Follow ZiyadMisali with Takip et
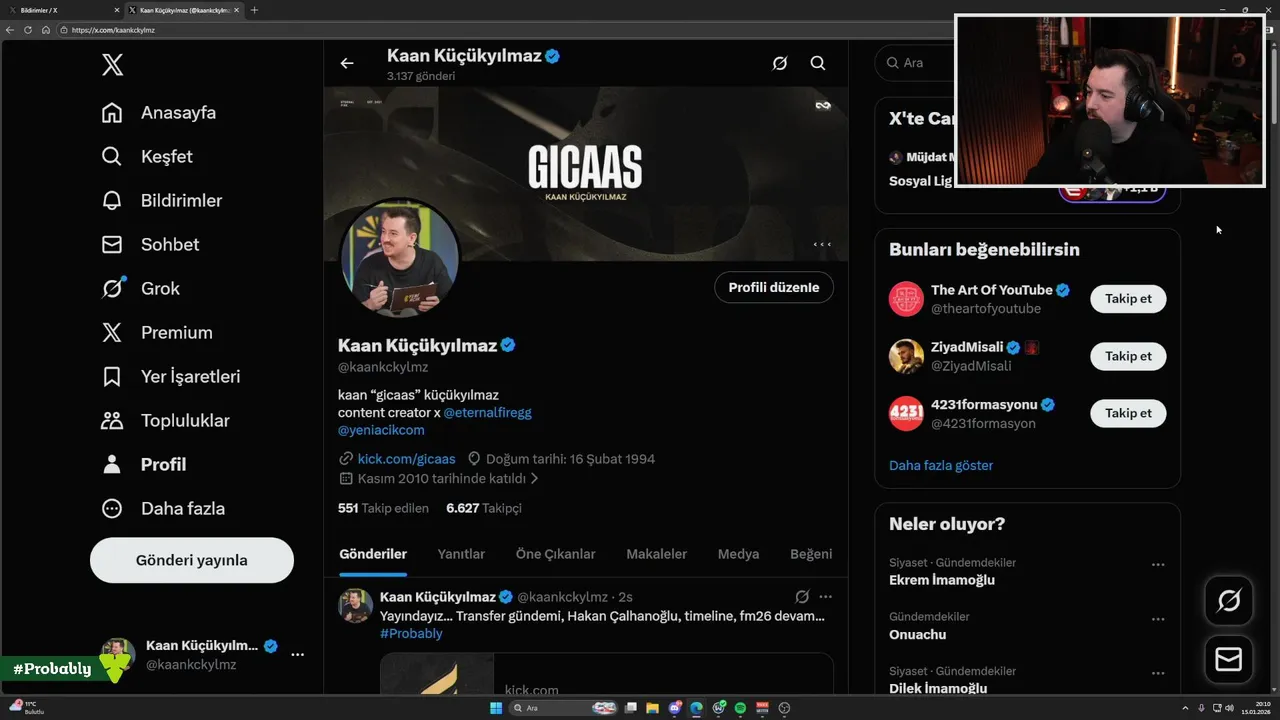Image resolution: width=1280 pixels, height=720 pixels. click(1128, 356)
